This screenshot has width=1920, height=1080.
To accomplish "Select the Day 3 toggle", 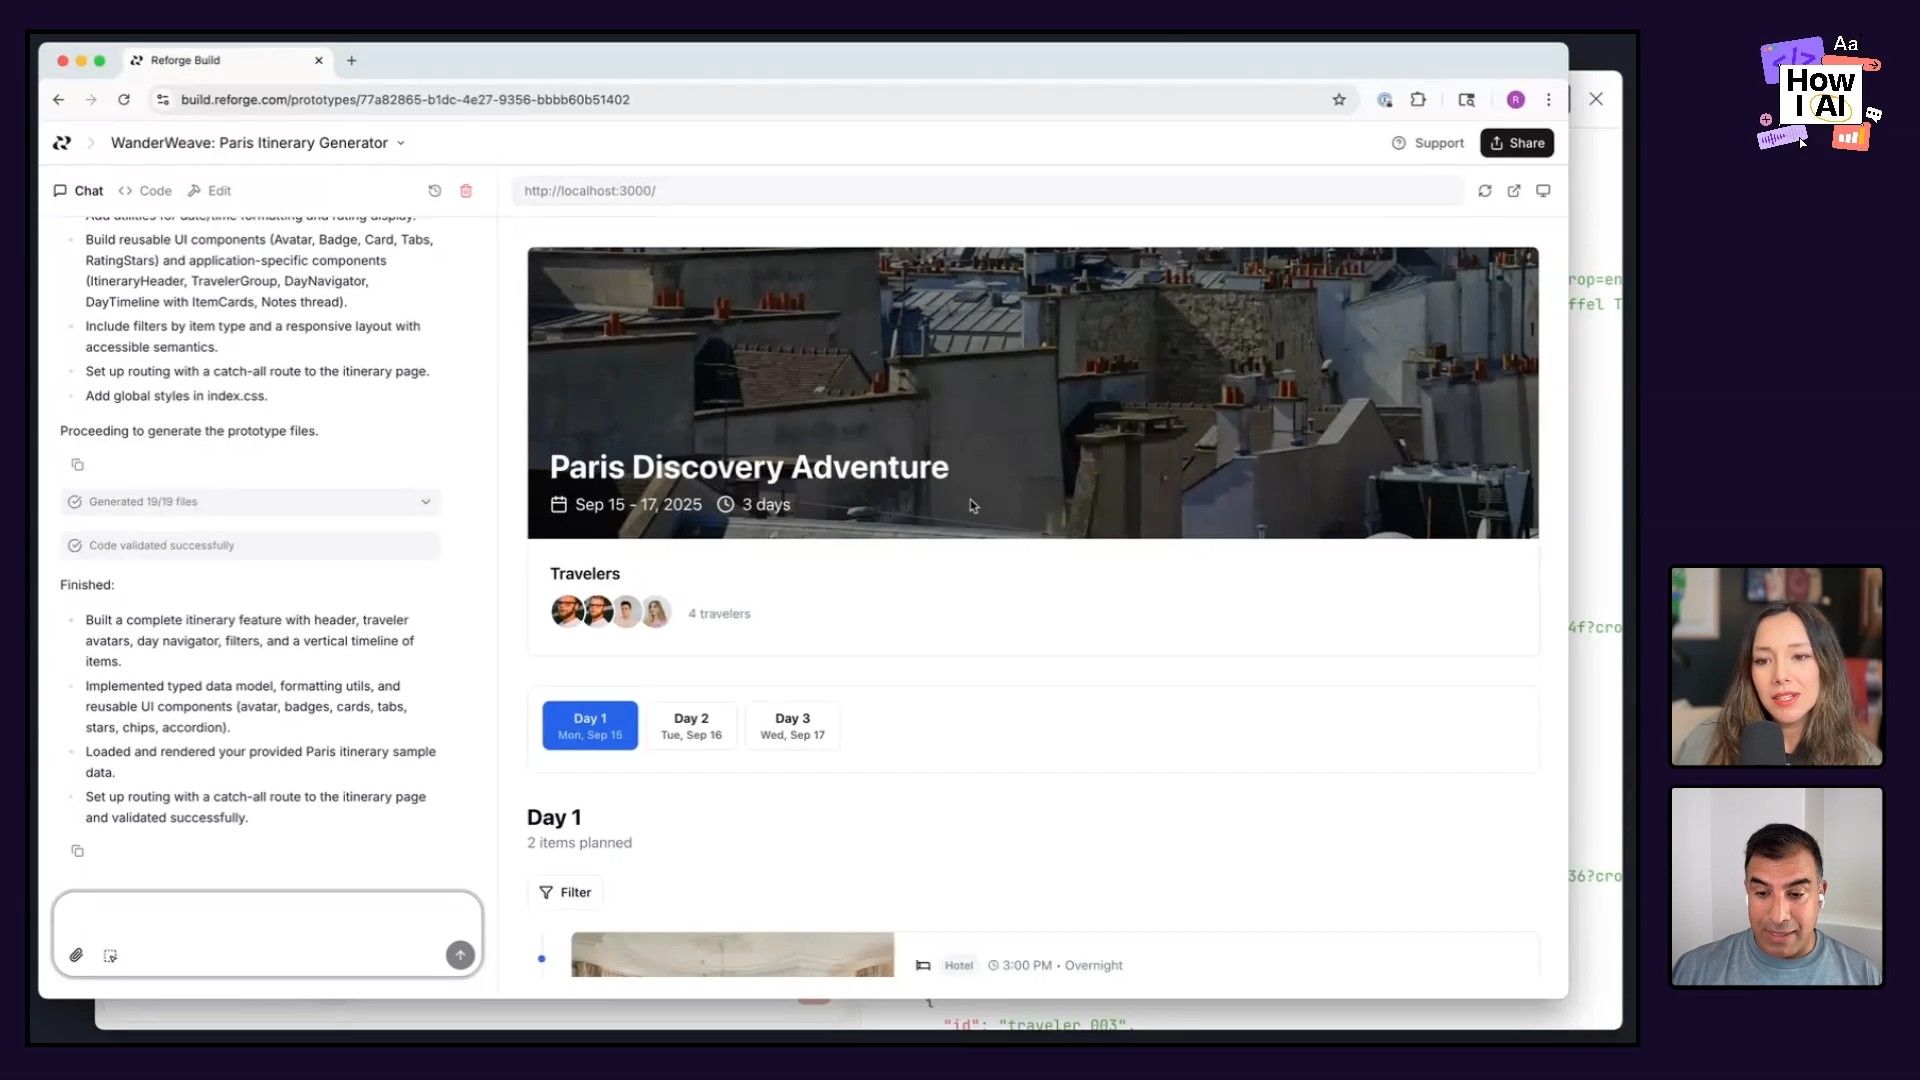I will [792, 726].
